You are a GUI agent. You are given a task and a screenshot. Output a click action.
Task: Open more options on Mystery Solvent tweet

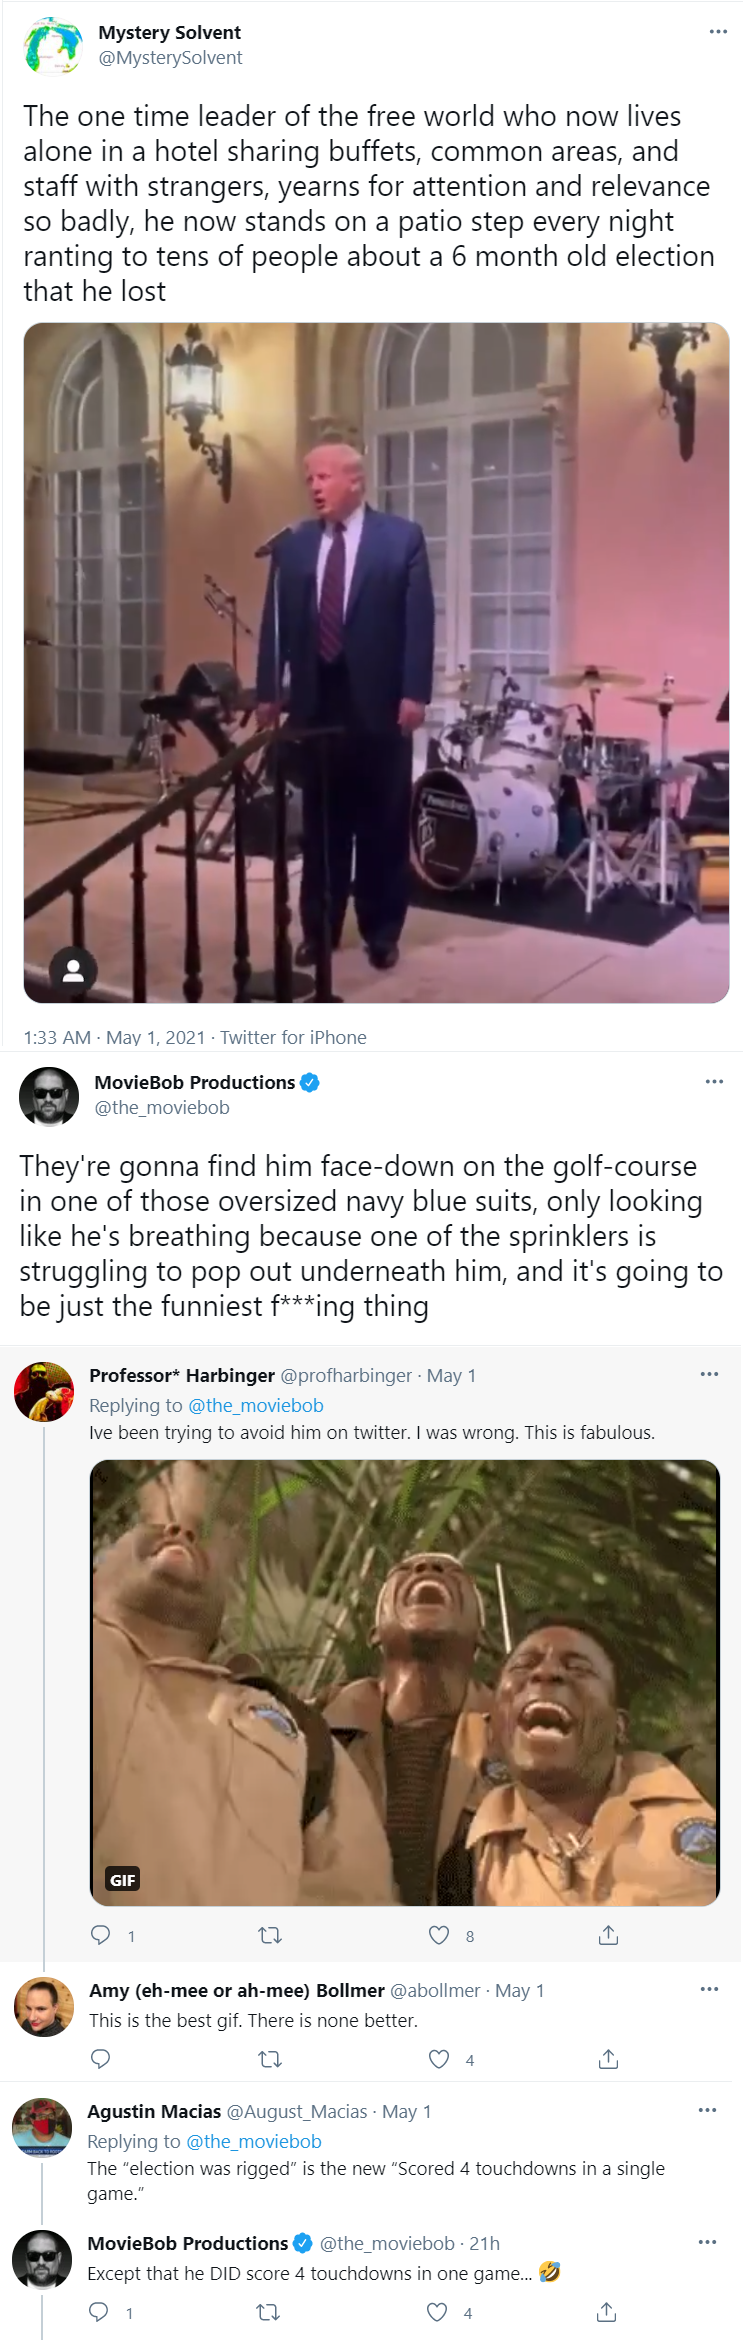718,32
